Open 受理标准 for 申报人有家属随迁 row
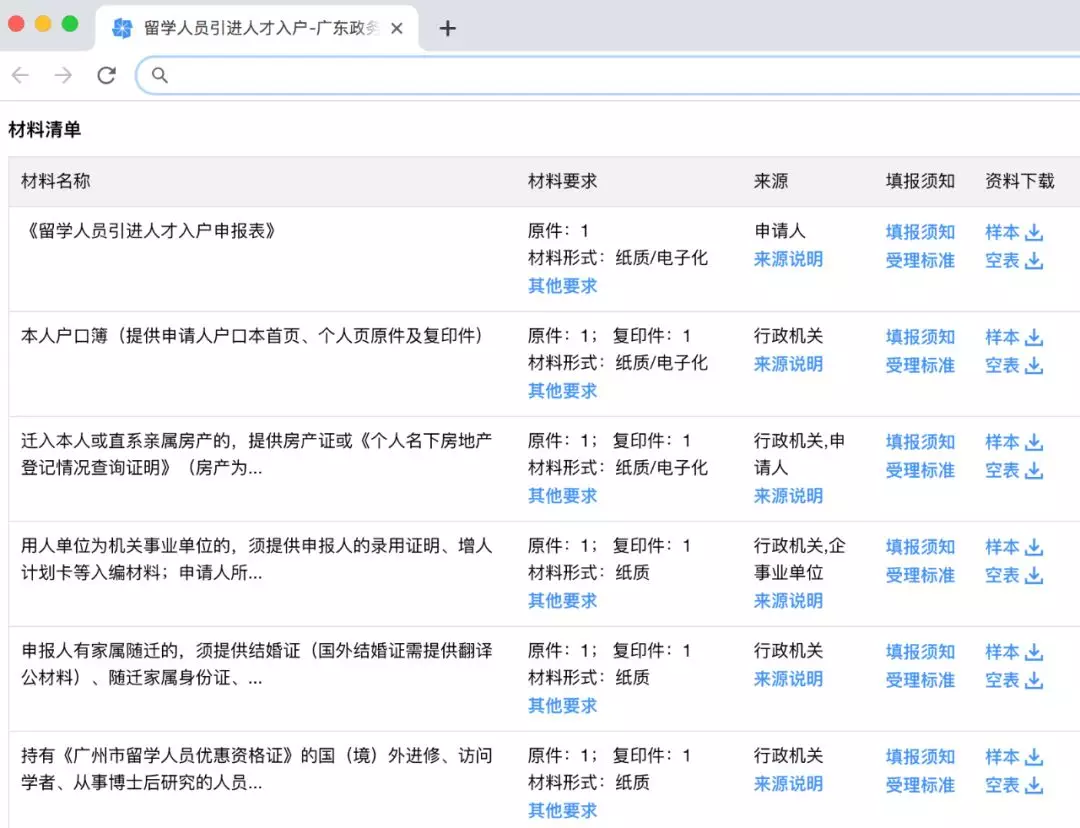The width and height of the screenshot is (1080, 828). pyautogui.click(x=920, y=680)
